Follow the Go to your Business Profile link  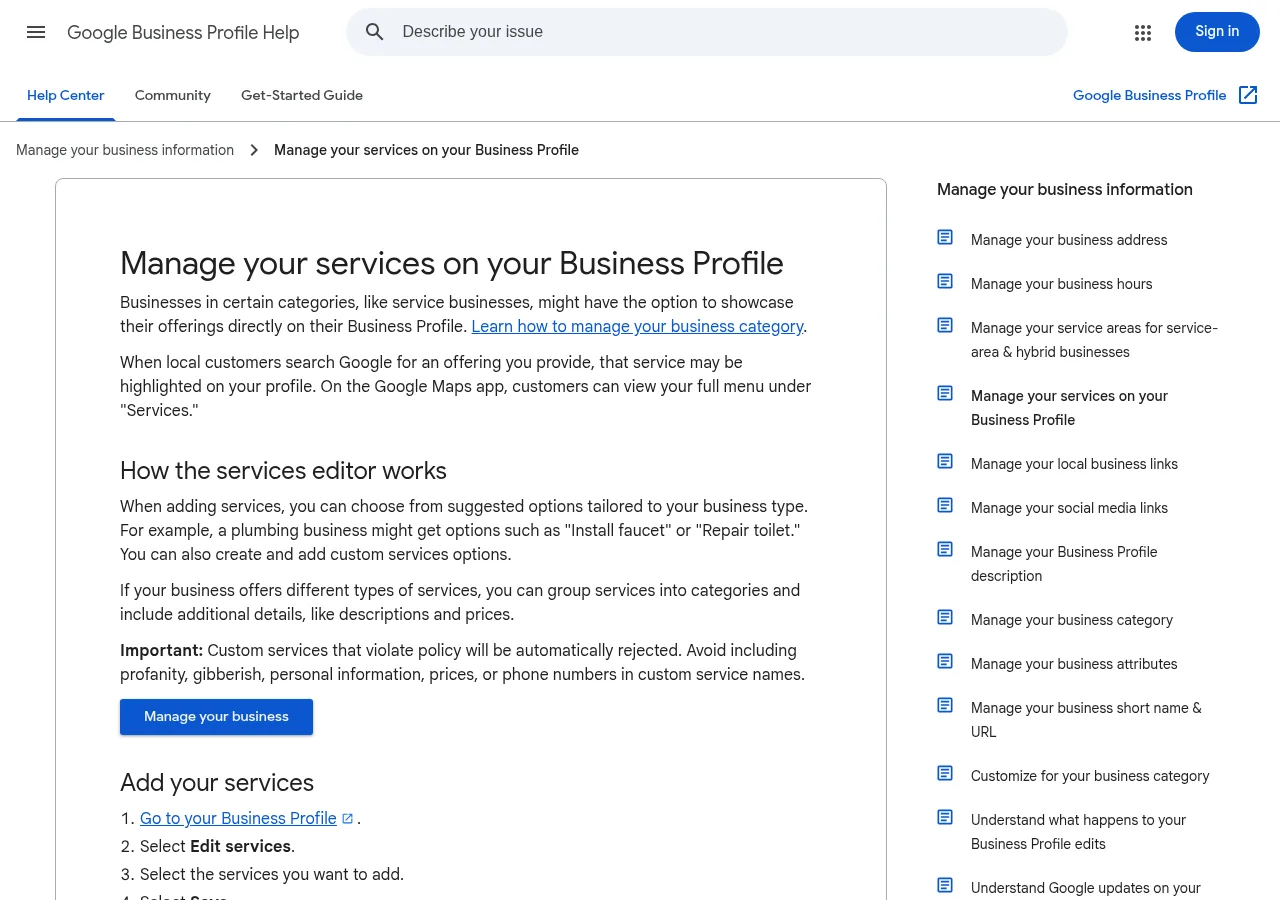pyautogui.click(x=238, y=818)
